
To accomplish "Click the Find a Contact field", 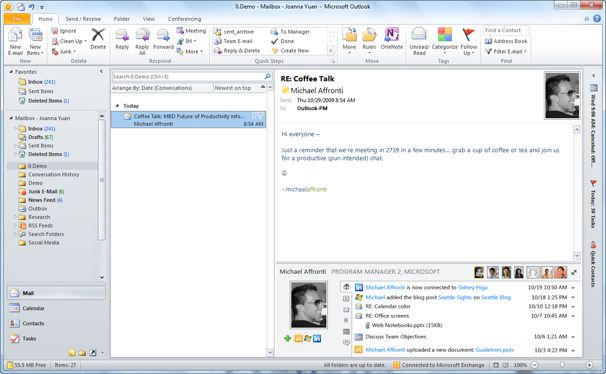I will pyautogui.click(x=506, y=30).
